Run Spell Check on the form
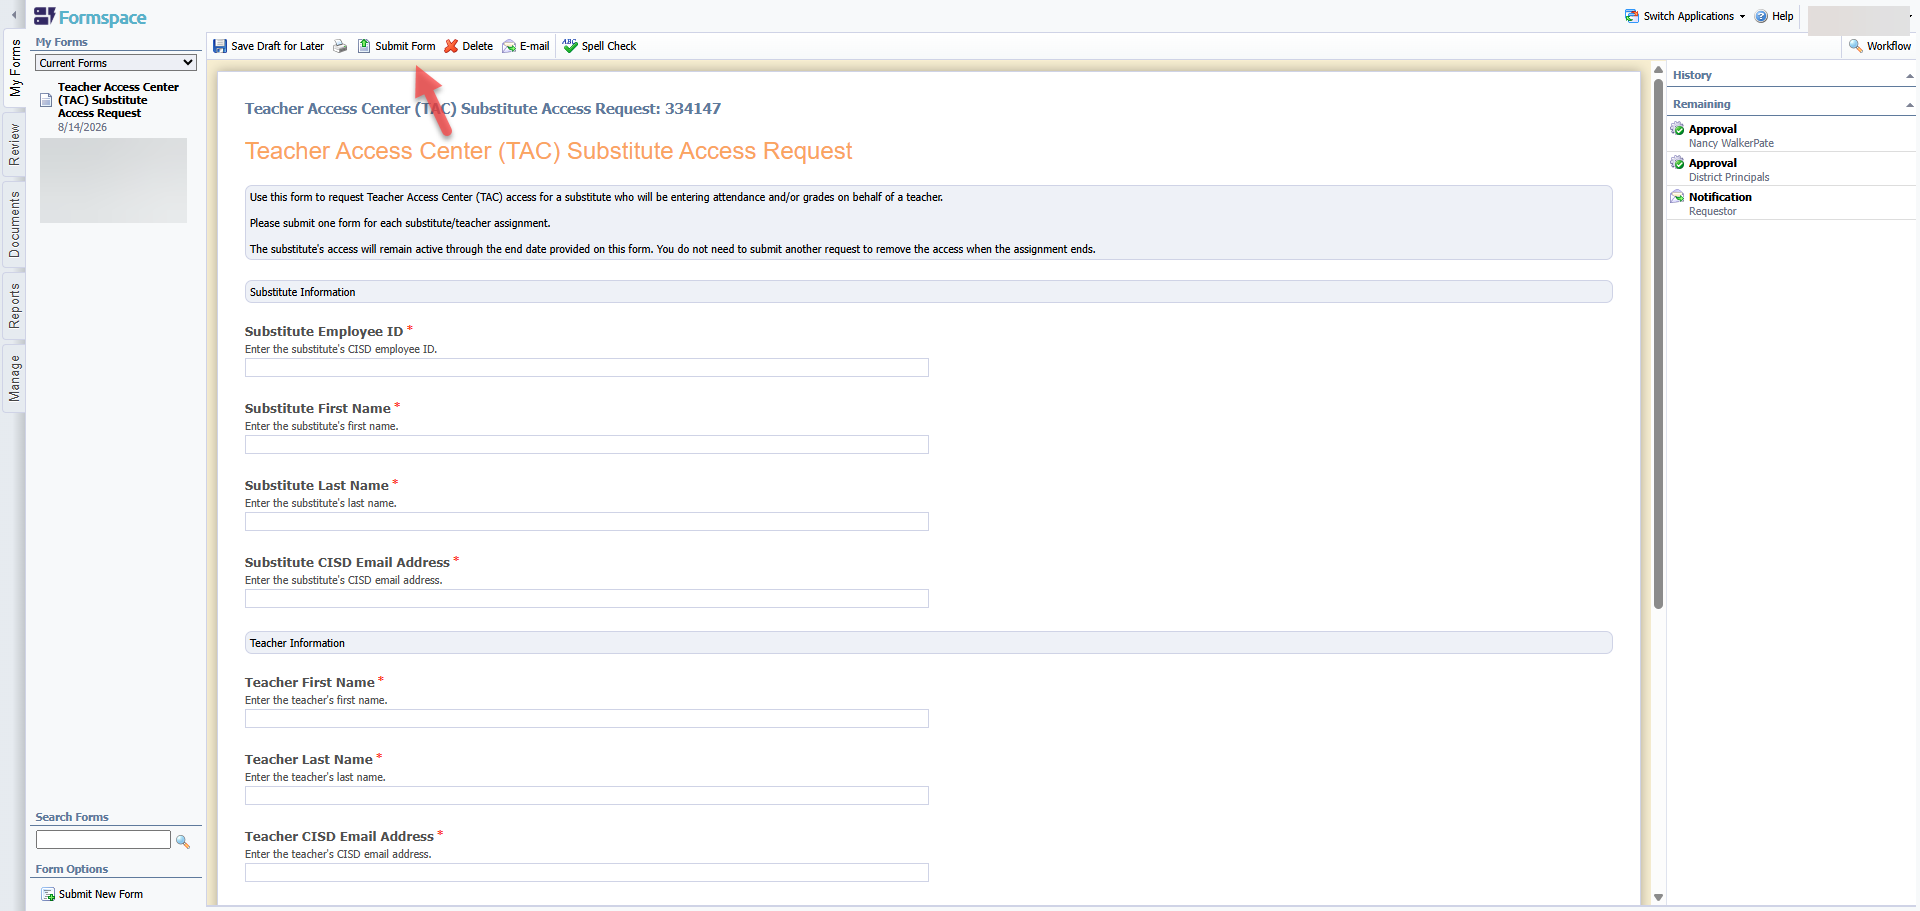Screen dimensions: 1920x911 [x=599, y=46]
